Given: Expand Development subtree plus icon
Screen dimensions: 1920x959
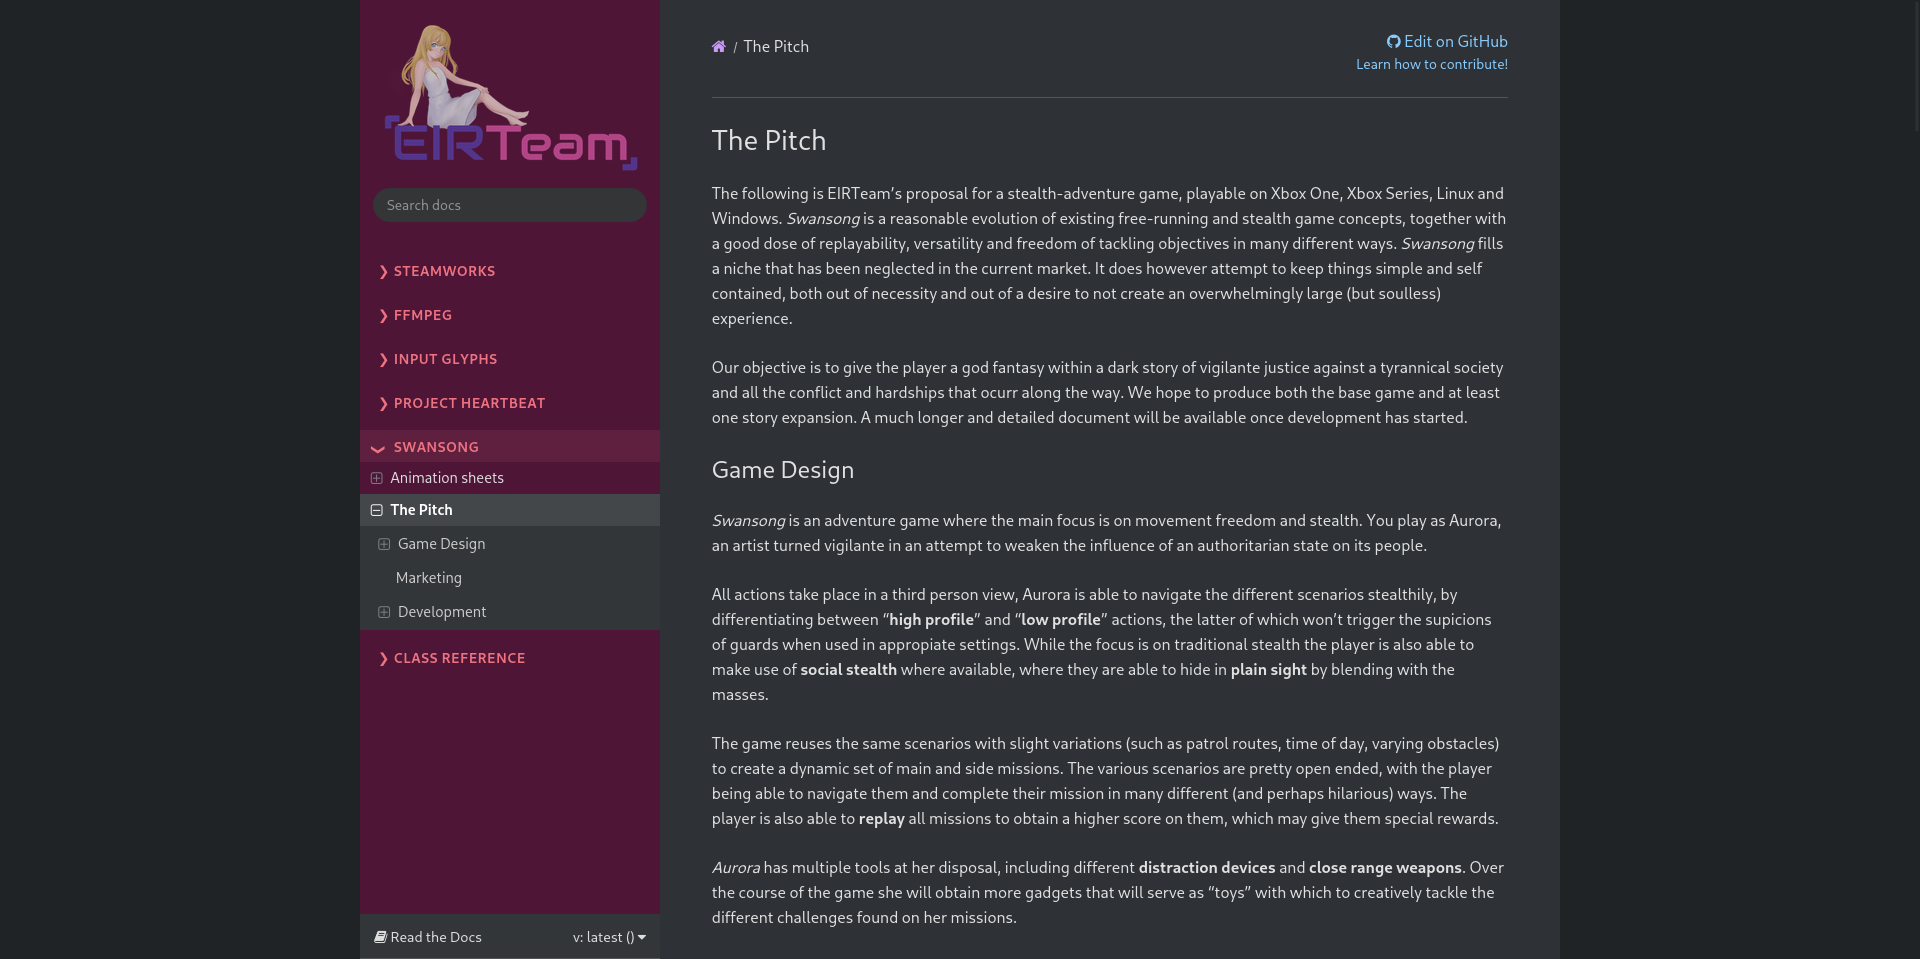Looking at the screenshot, I should pyautogui.click(x=384, y=612).
